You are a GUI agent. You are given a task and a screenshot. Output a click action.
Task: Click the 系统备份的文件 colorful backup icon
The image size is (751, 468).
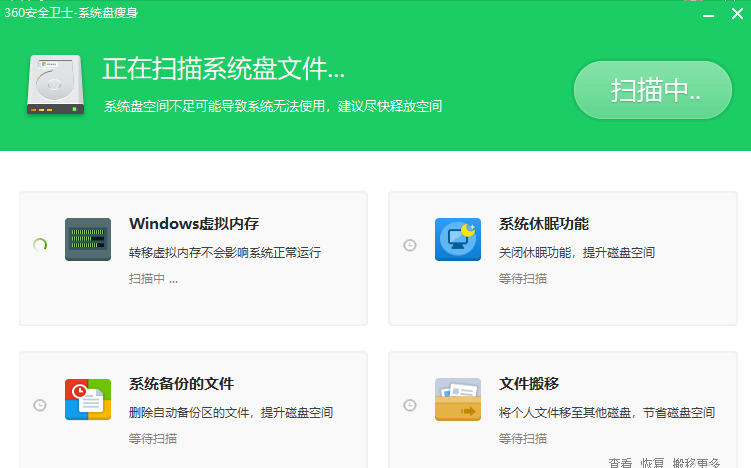[88, 399]
